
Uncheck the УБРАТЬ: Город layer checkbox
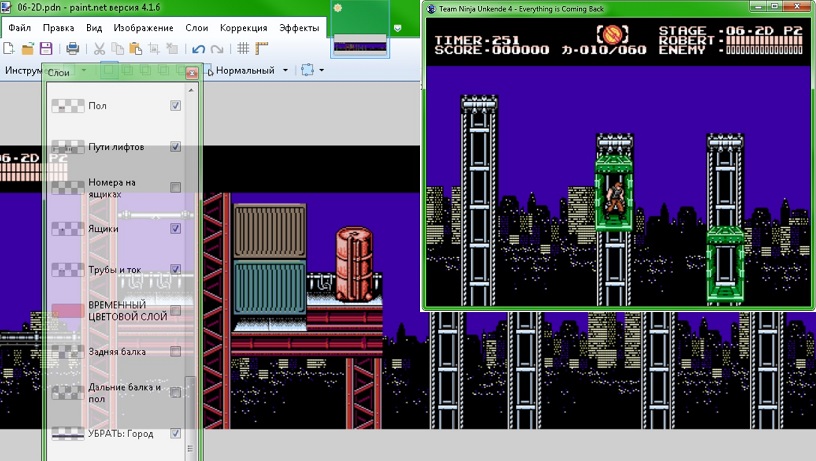click(x=175, y=433)
